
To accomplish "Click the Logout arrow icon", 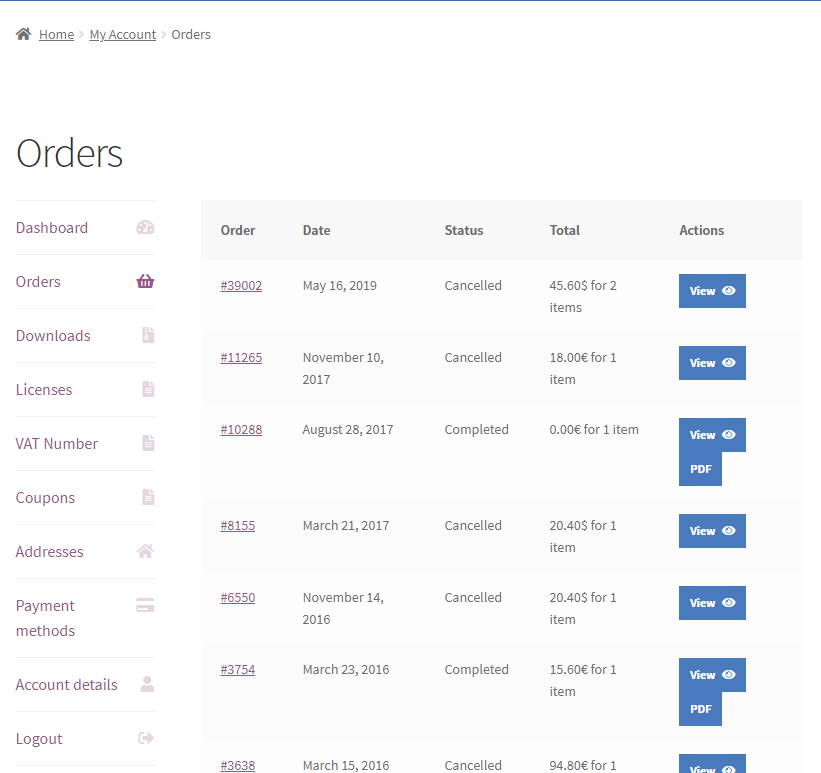I will point(146,739).
